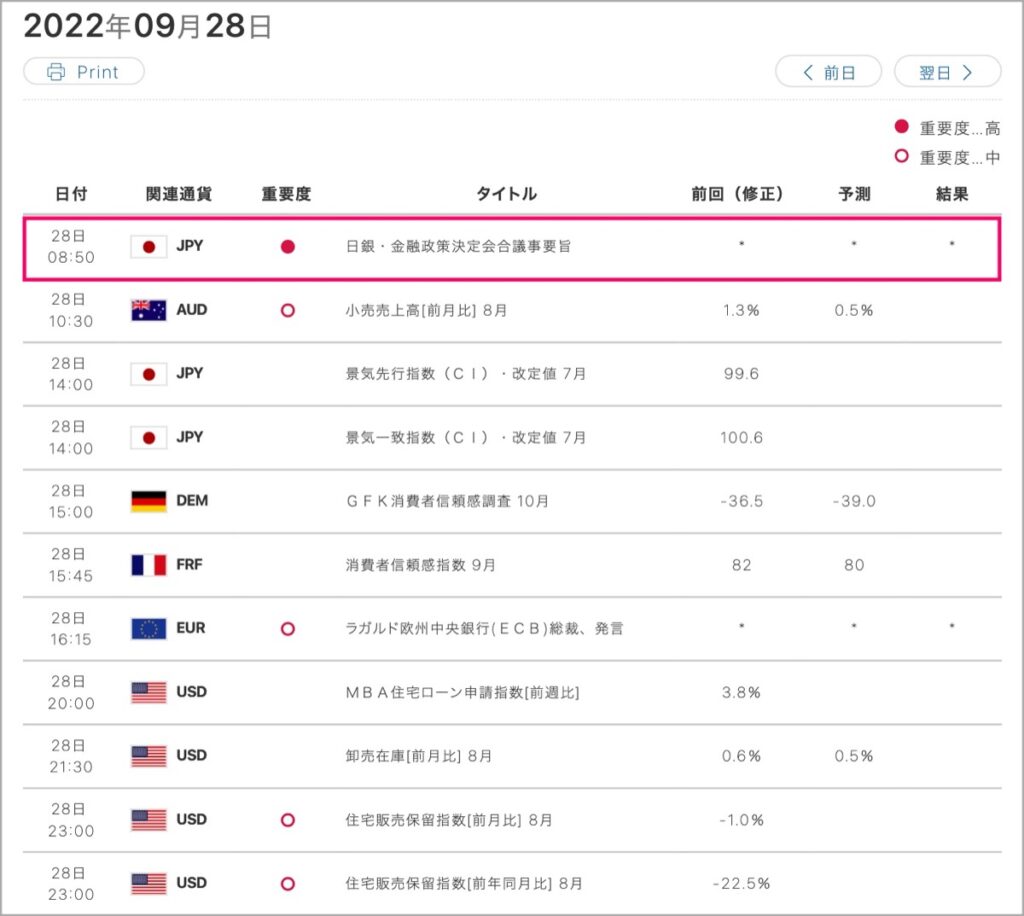Click the Japan flag in the 景気一致指数 row
The image size is (1024, 916).
pyautogui.click(x=149, y=437)
